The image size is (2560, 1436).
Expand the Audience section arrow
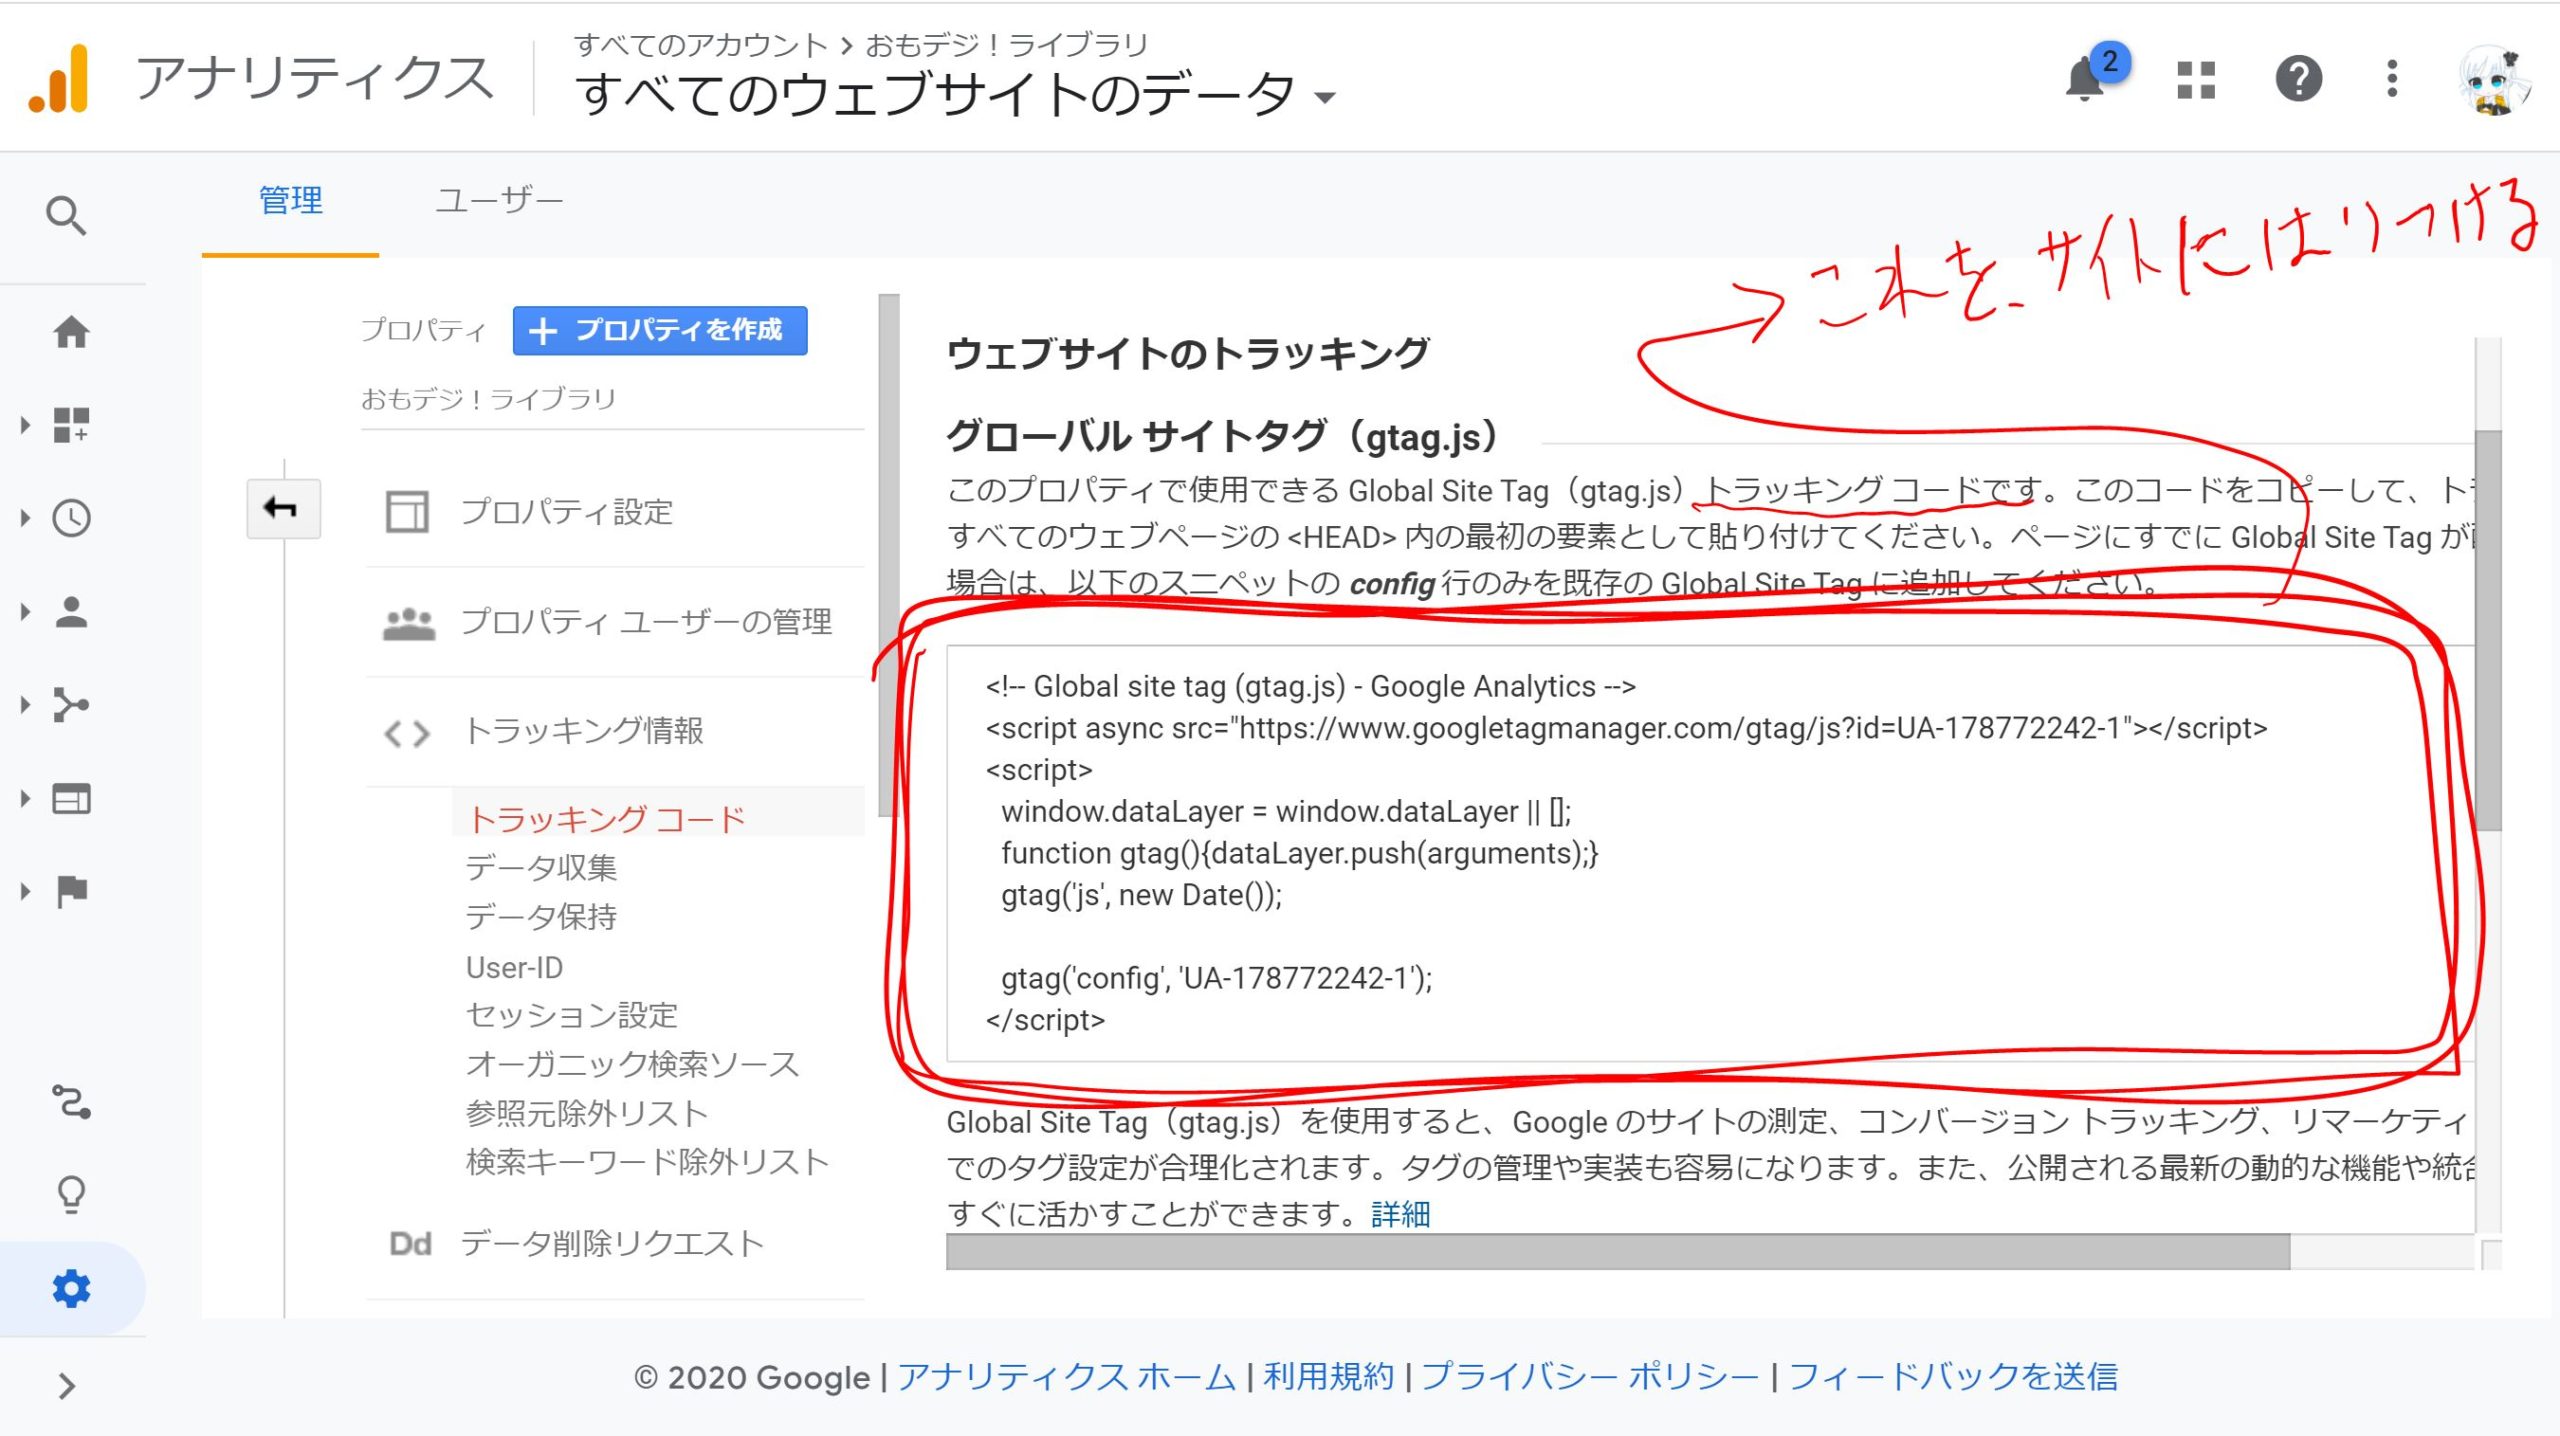click(x=25, y=611)
